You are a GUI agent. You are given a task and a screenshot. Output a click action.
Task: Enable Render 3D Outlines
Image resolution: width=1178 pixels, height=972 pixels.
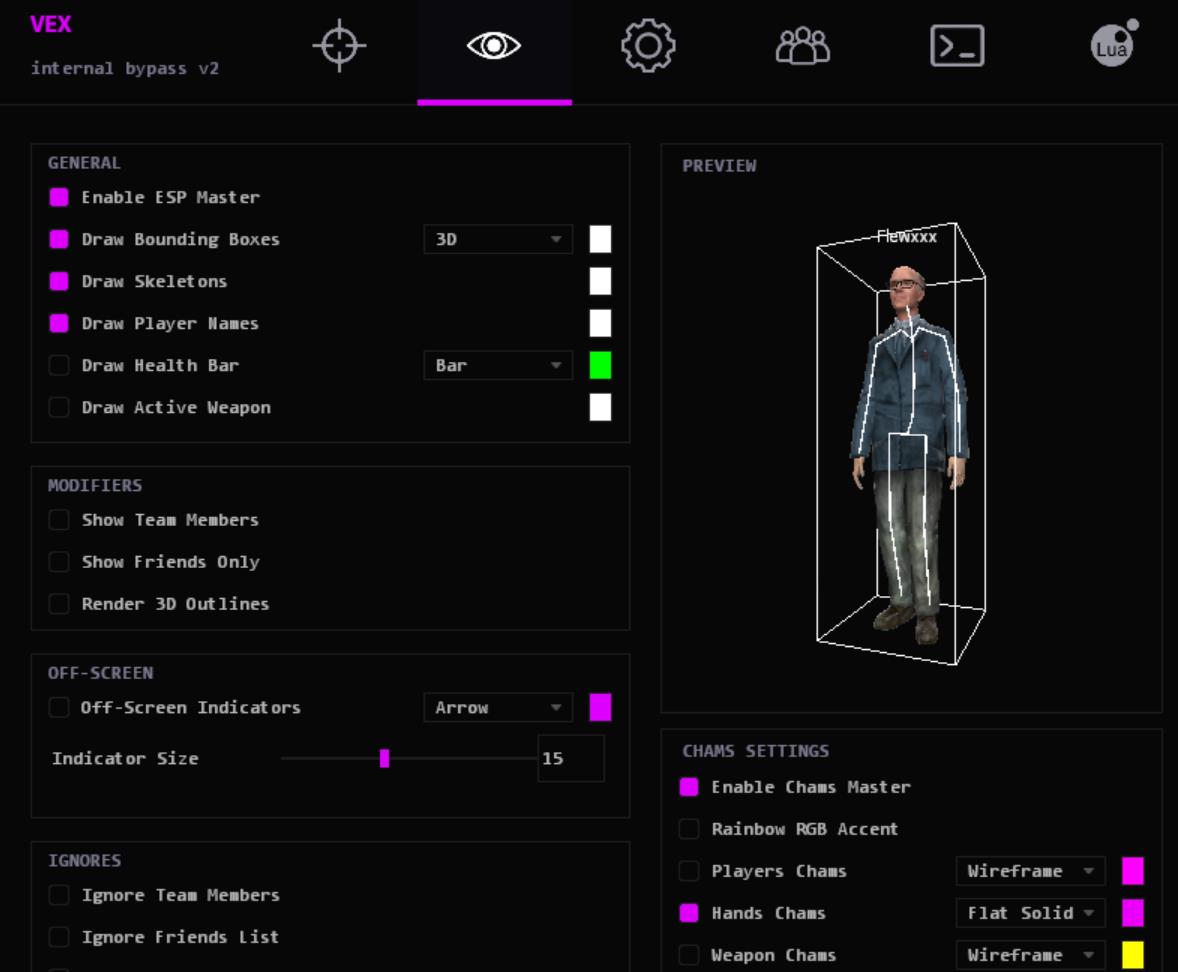59,604
